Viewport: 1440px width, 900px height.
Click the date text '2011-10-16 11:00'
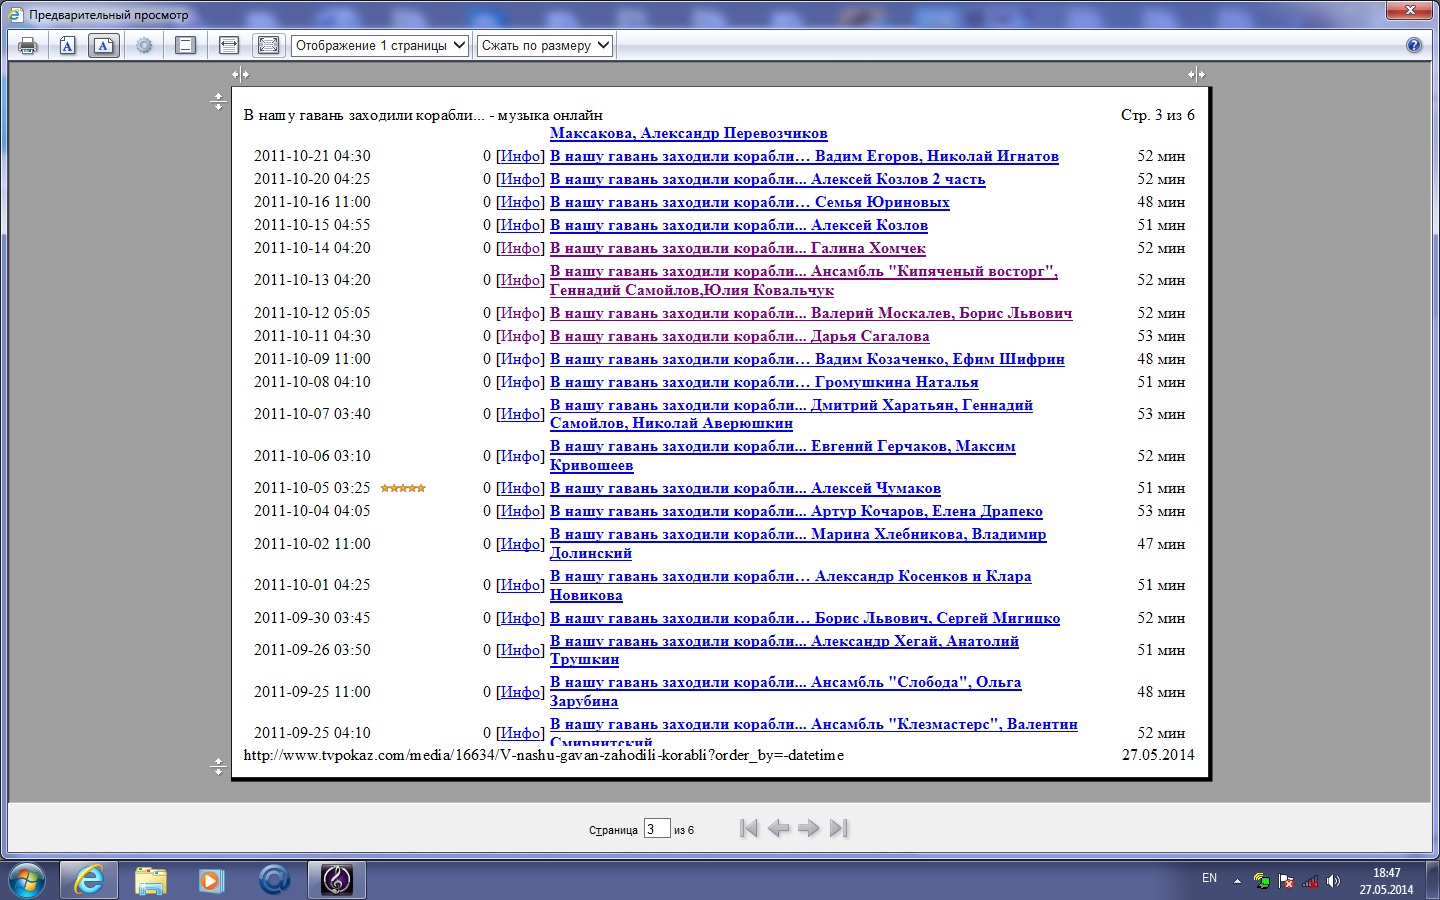tap(312, 202)
